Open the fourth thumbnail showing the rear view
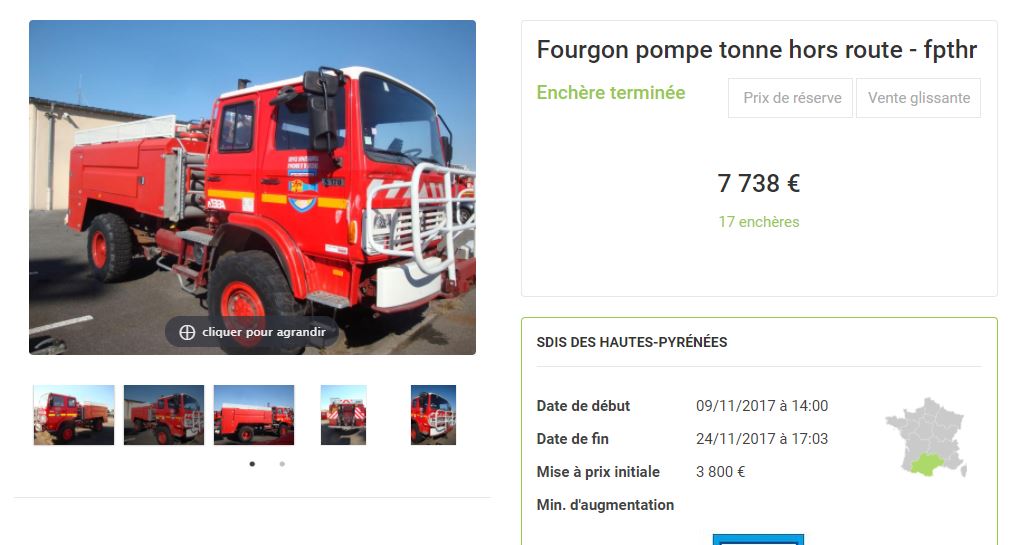 344,415
